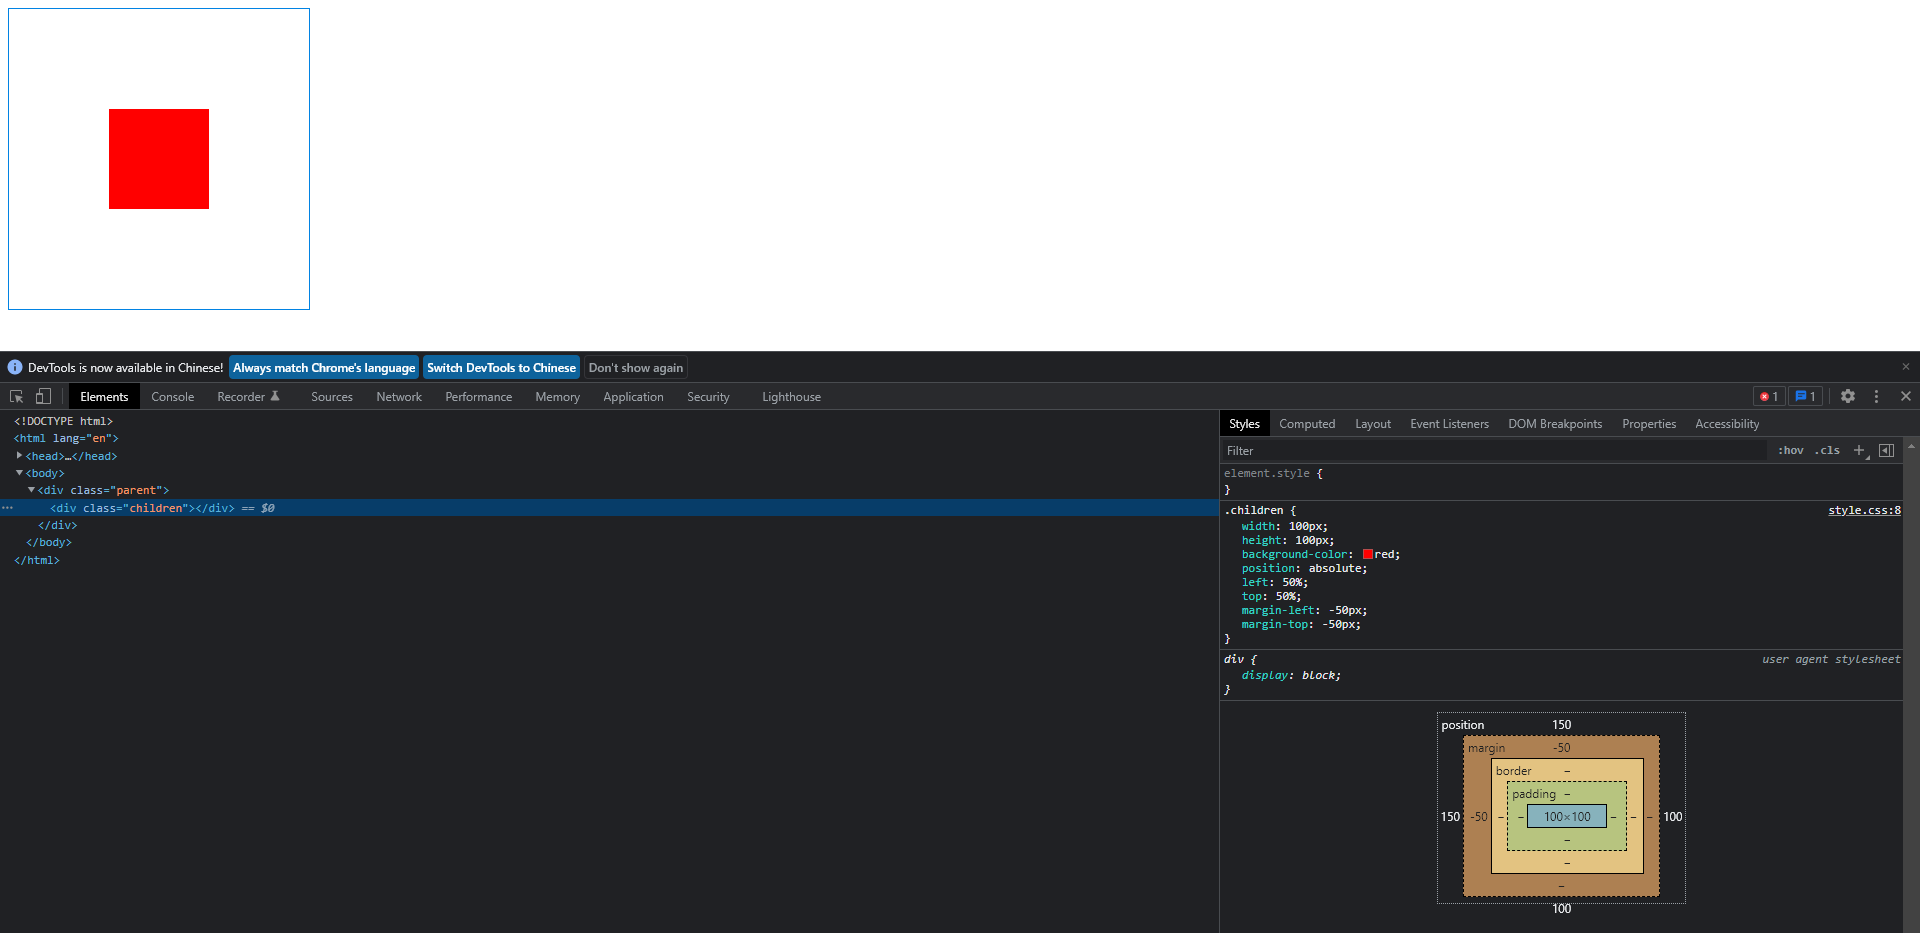Screen dimensions: 1920x933
Task: Open the issues counter badge
Action: [1805, 397]
